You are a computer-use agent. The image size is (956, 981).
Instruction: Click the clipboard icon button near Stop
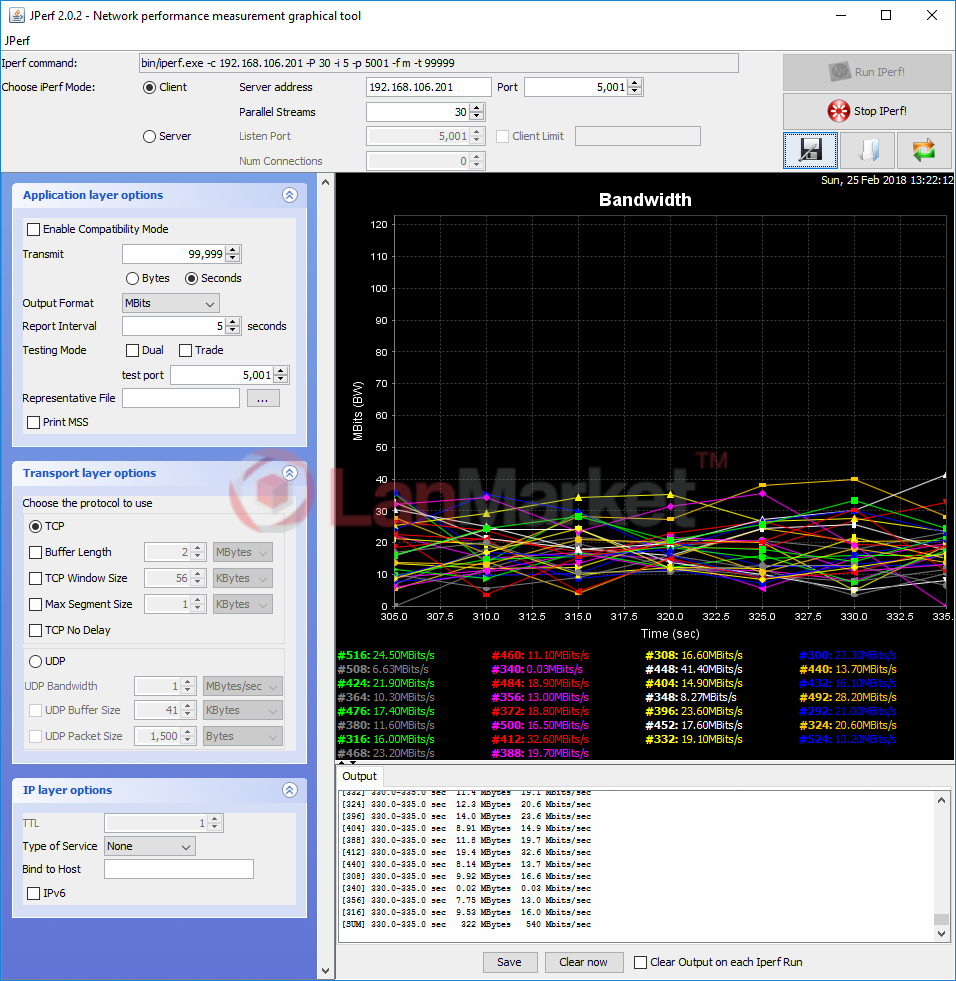(x=866, y=150)
